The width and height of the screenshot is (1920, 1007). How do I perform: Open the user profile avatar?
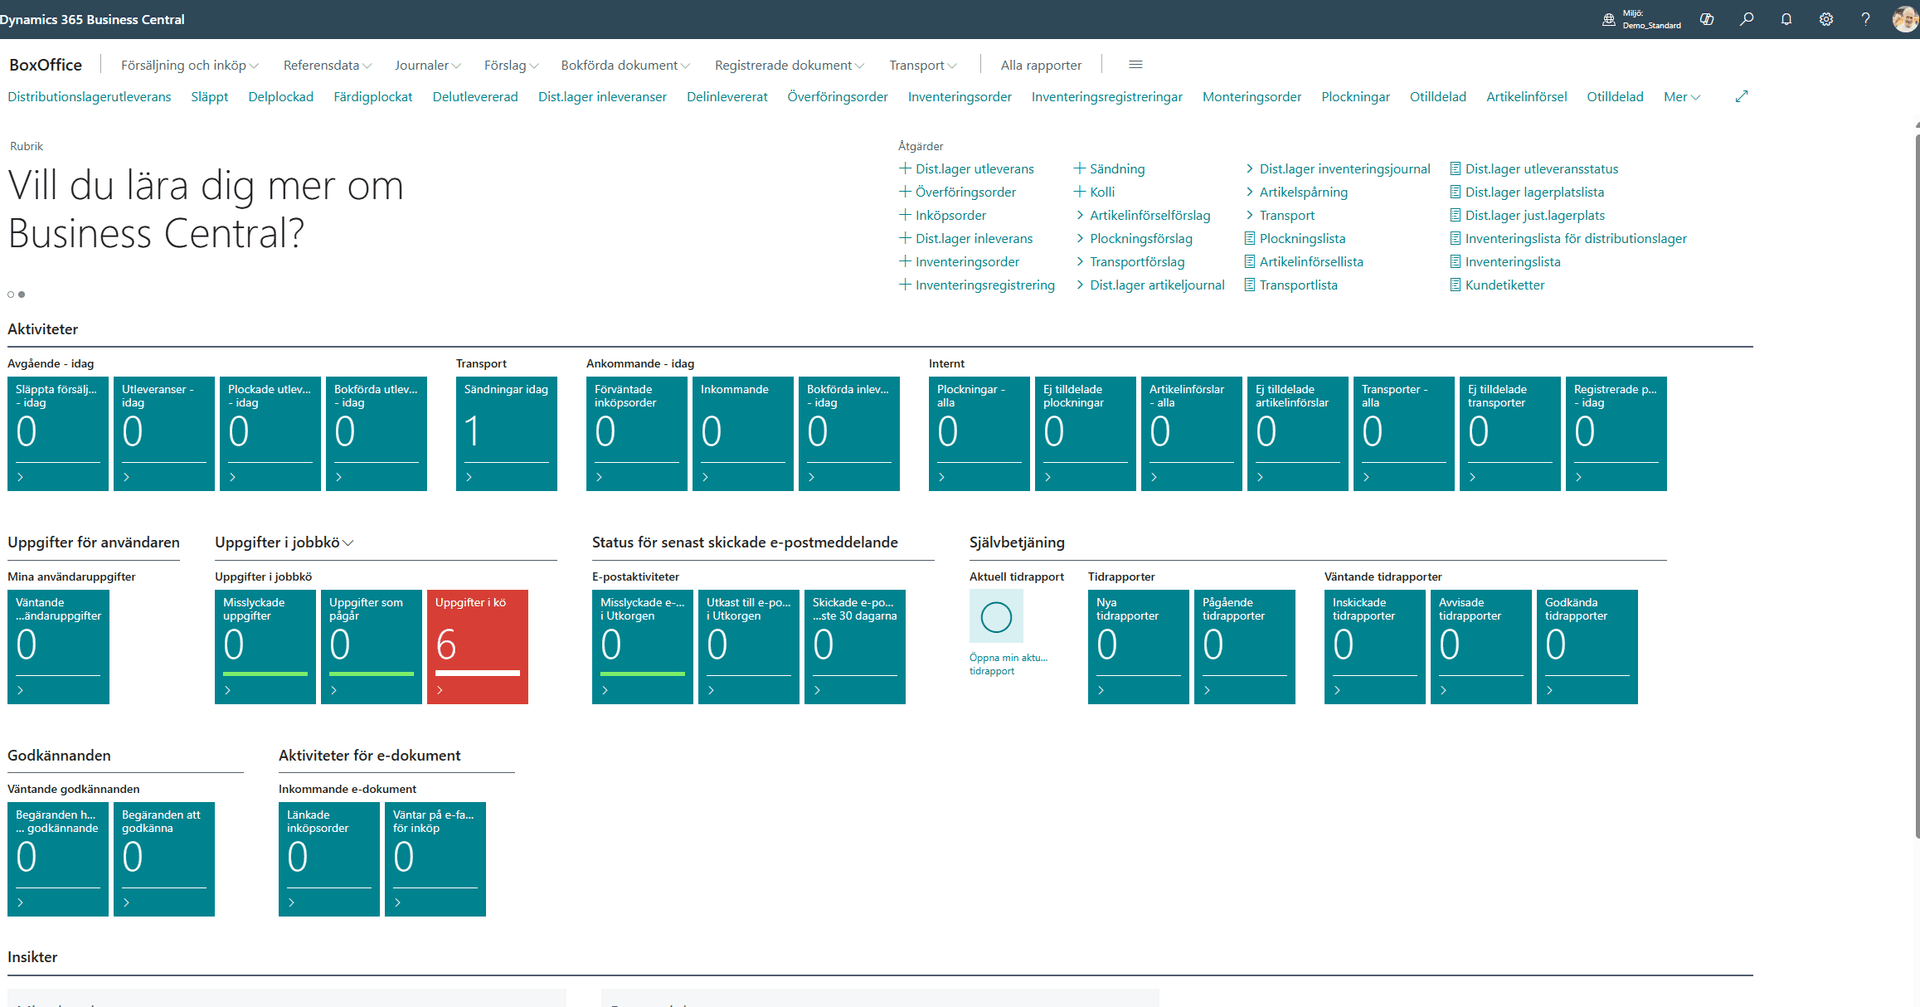tap(1905, 19)
